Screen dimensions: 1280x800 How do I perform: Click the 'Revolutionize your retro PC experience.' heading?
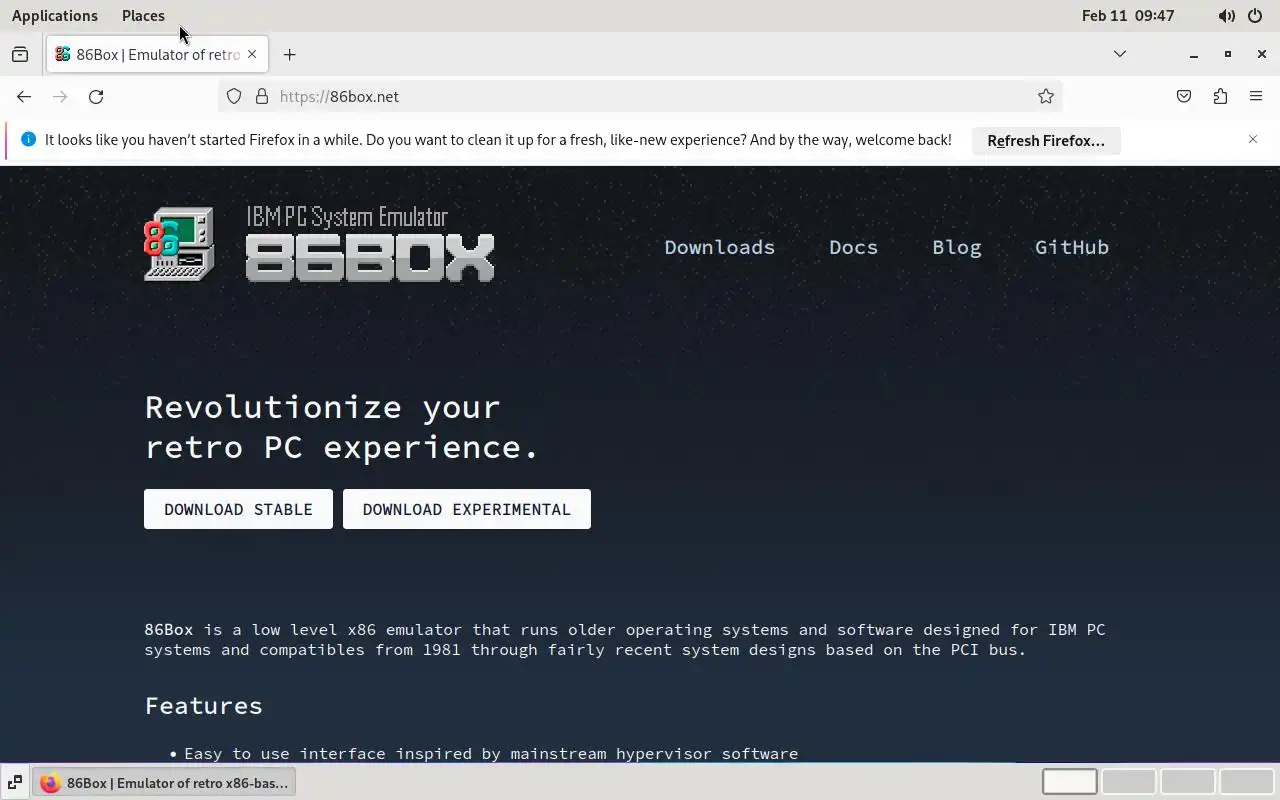(342, 427)
